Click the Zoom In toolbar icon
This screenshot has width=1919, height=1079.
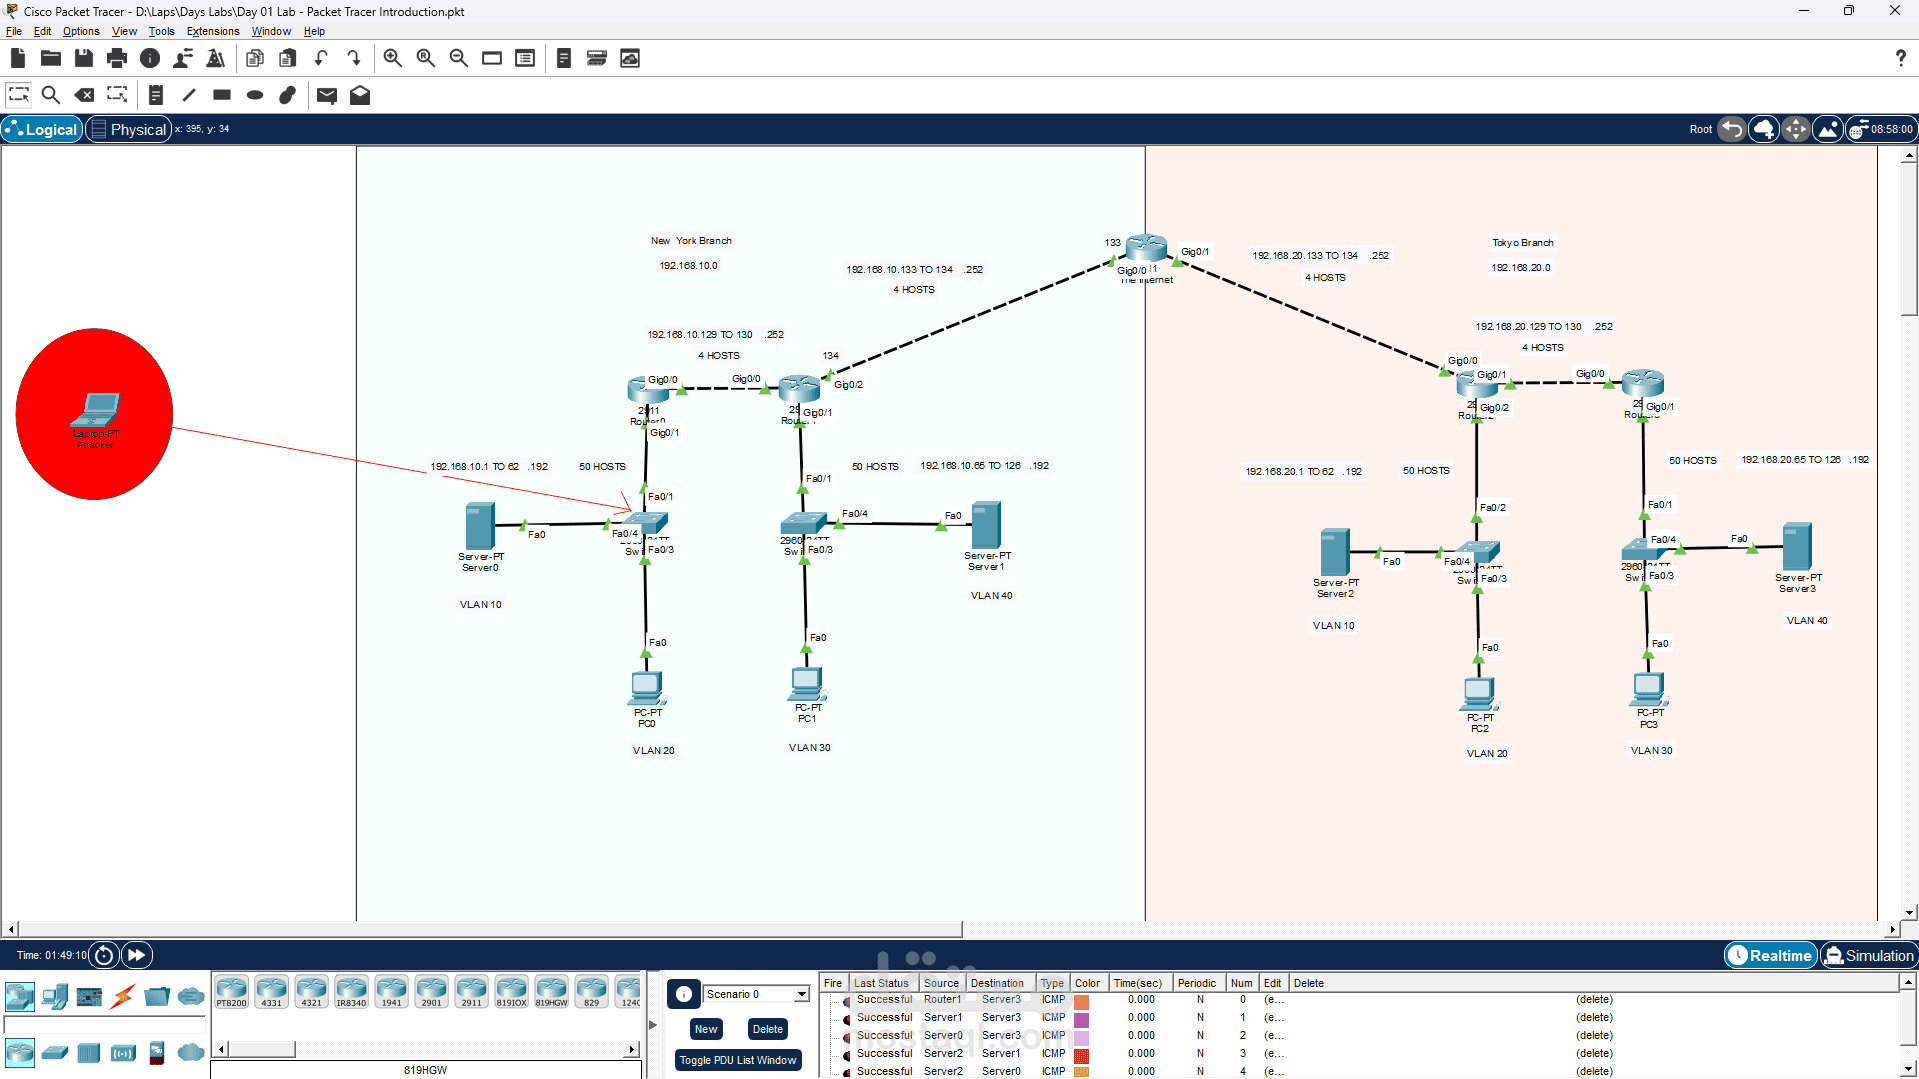pyautogui.click(x=392, y=58)
